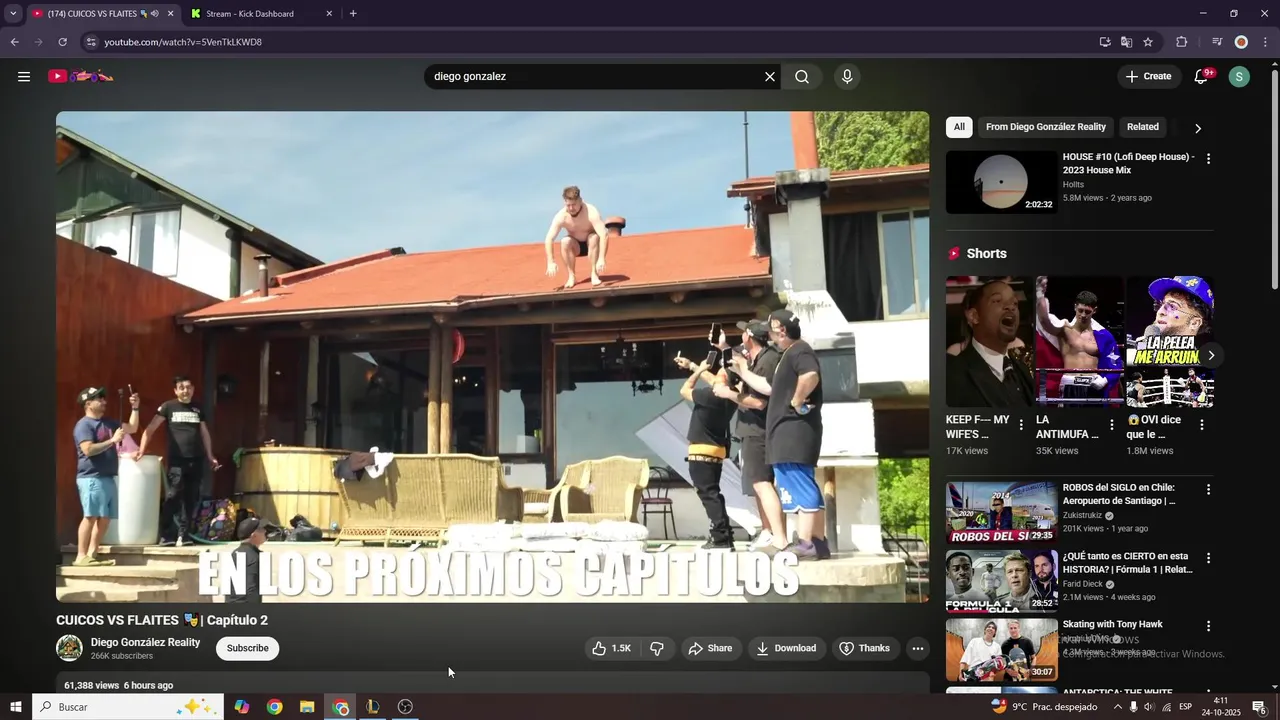Show more filter chips with right arrow
Screen dimensions: 1280x720
pos(1198,128)
